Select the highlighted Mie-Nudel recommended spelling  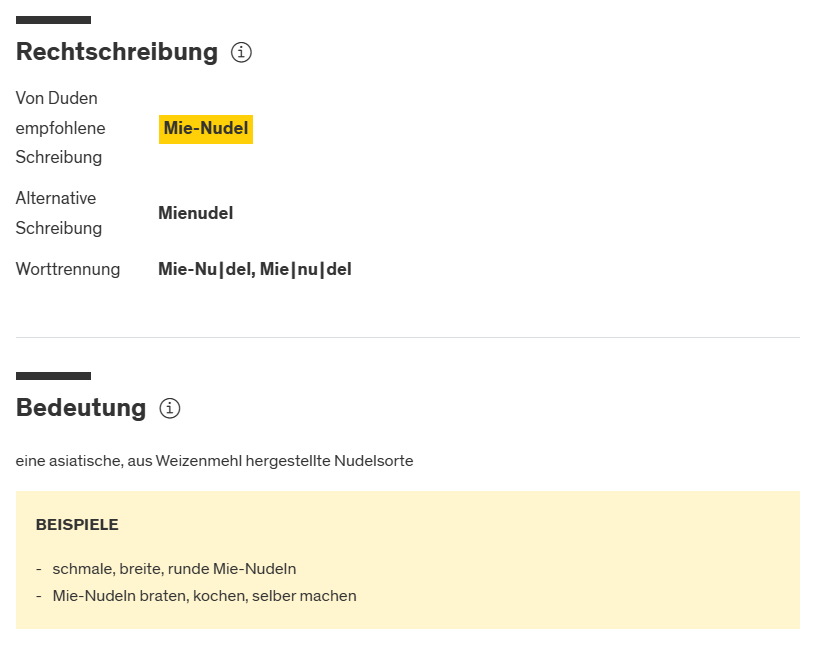coord(206,128)
